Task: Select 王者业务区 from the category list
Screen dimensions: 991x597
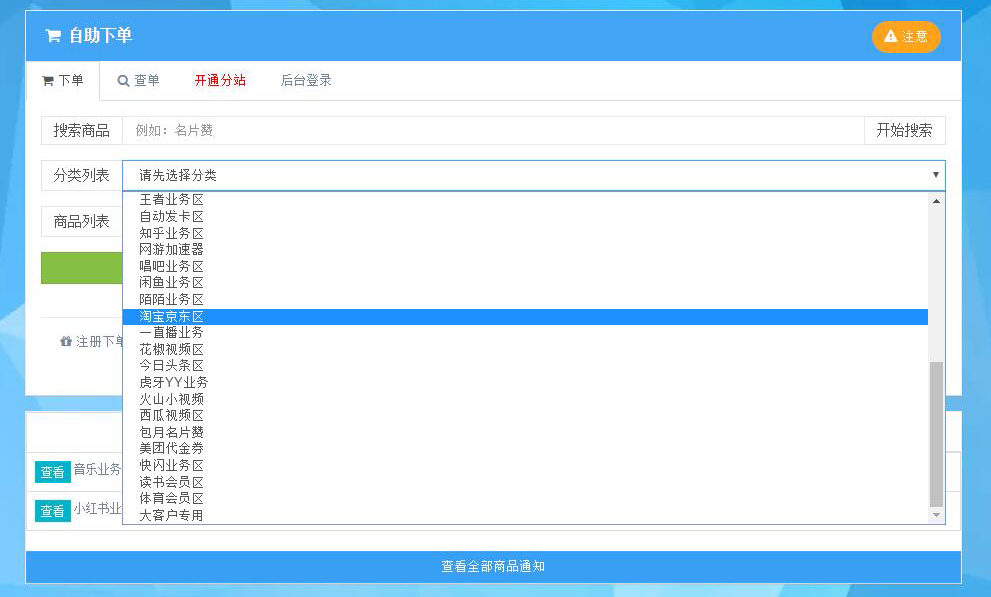Action: pyautogui.click(x=525, y=200)
